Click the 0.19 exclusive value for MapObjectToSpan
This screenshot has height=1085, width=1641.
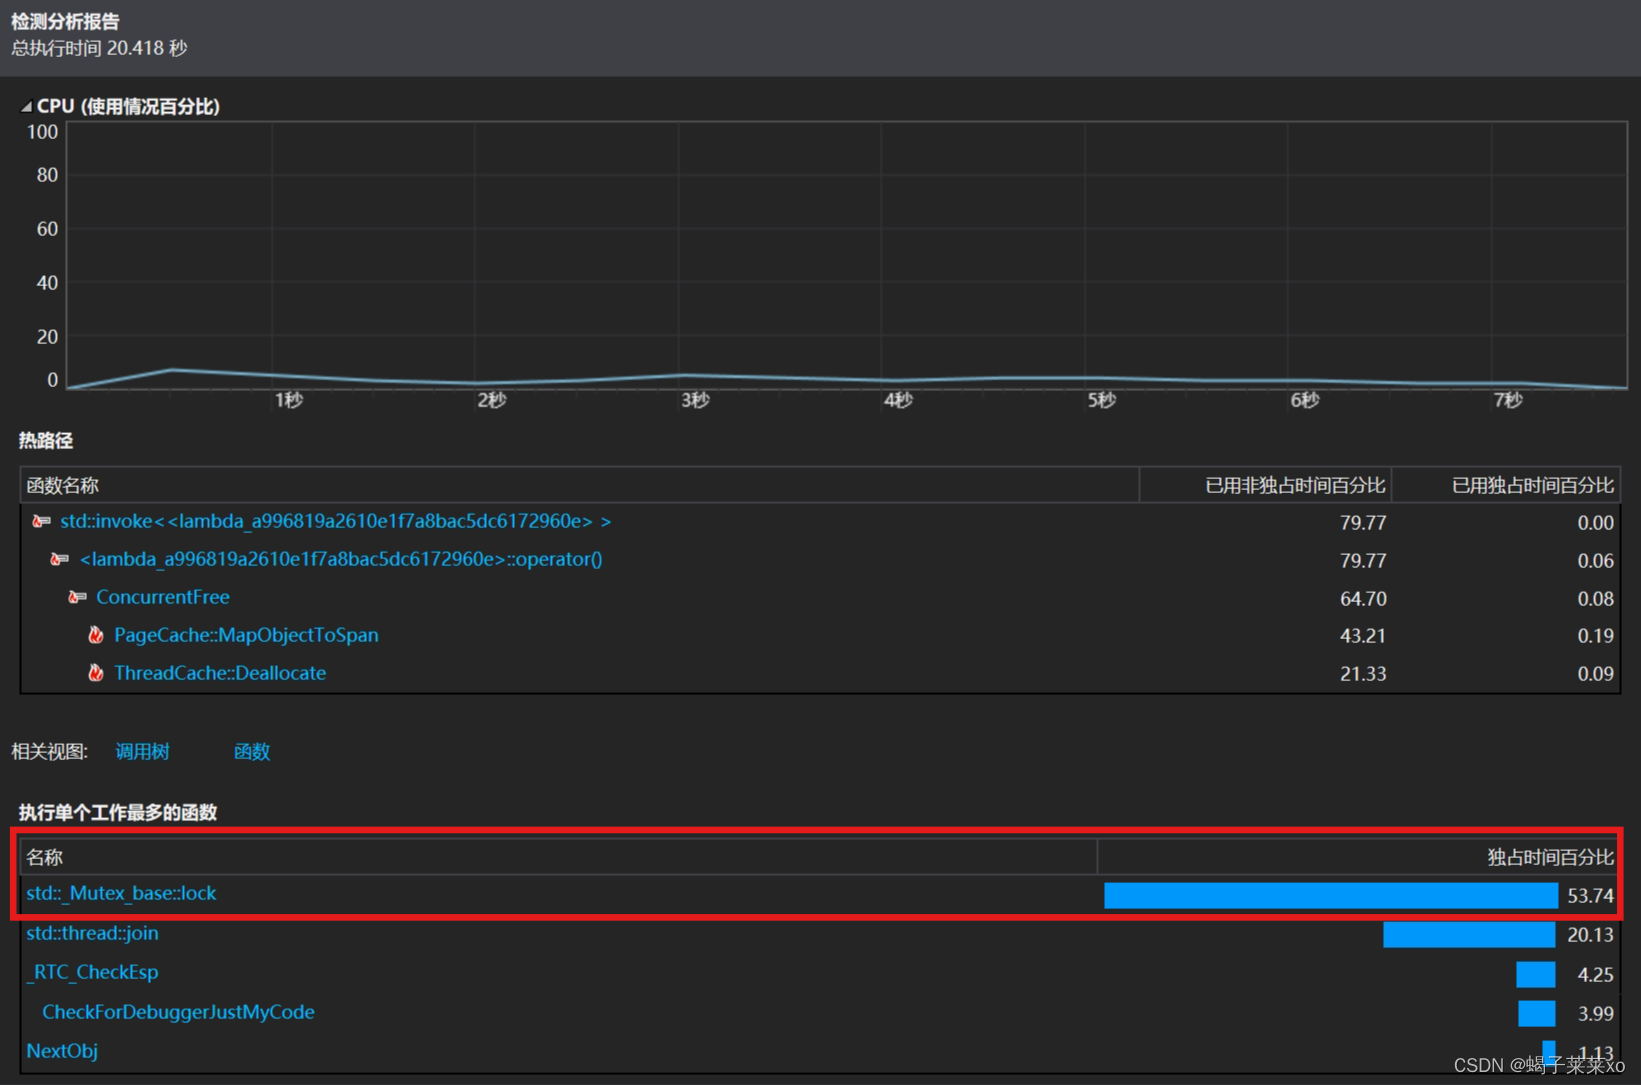click(x=1595, y=635)
